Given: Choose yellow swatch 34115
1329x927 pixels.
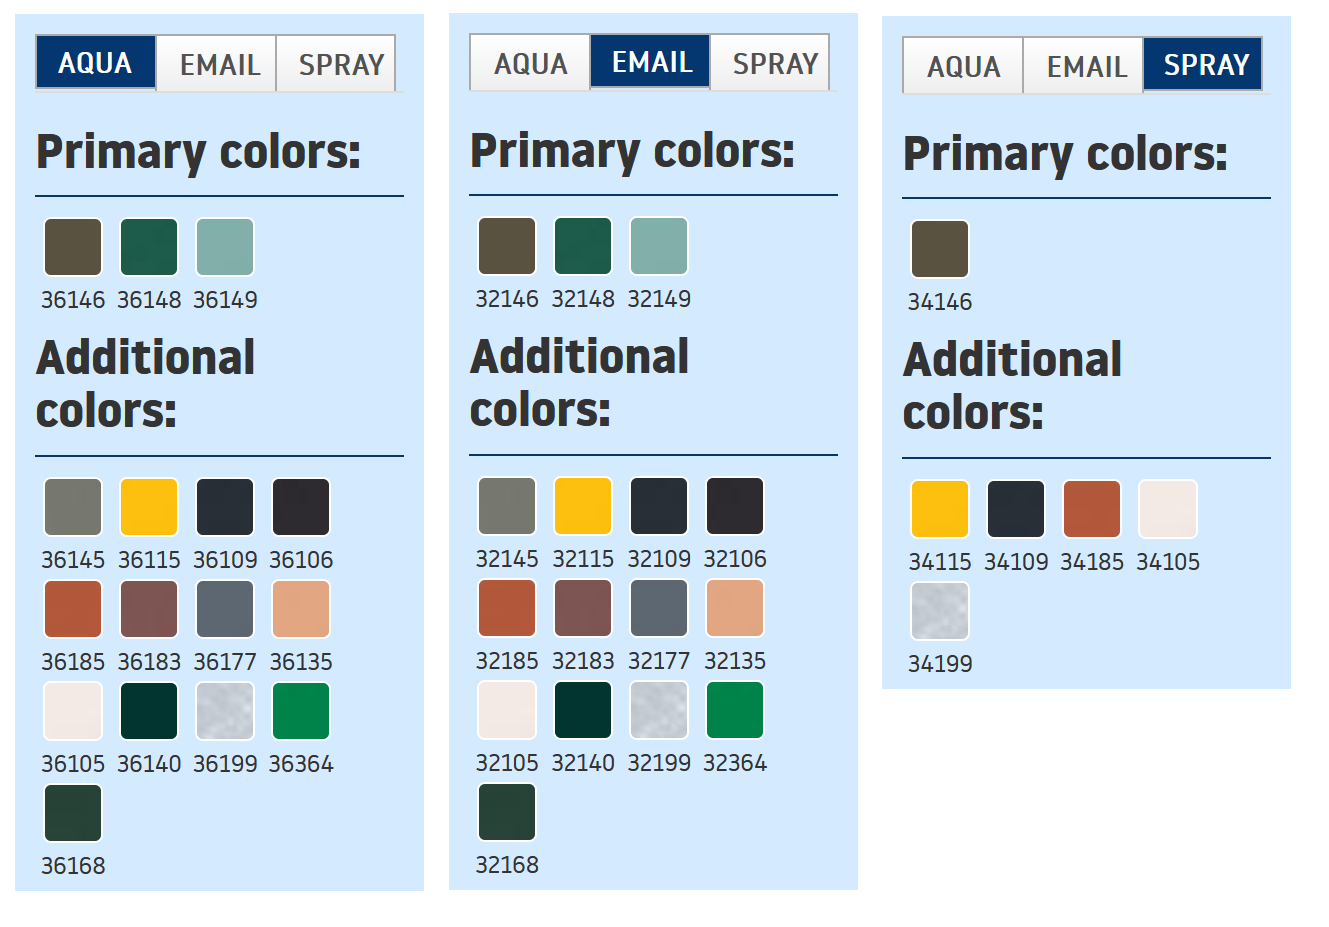Looking at the screenshot, I should point(940,509).
